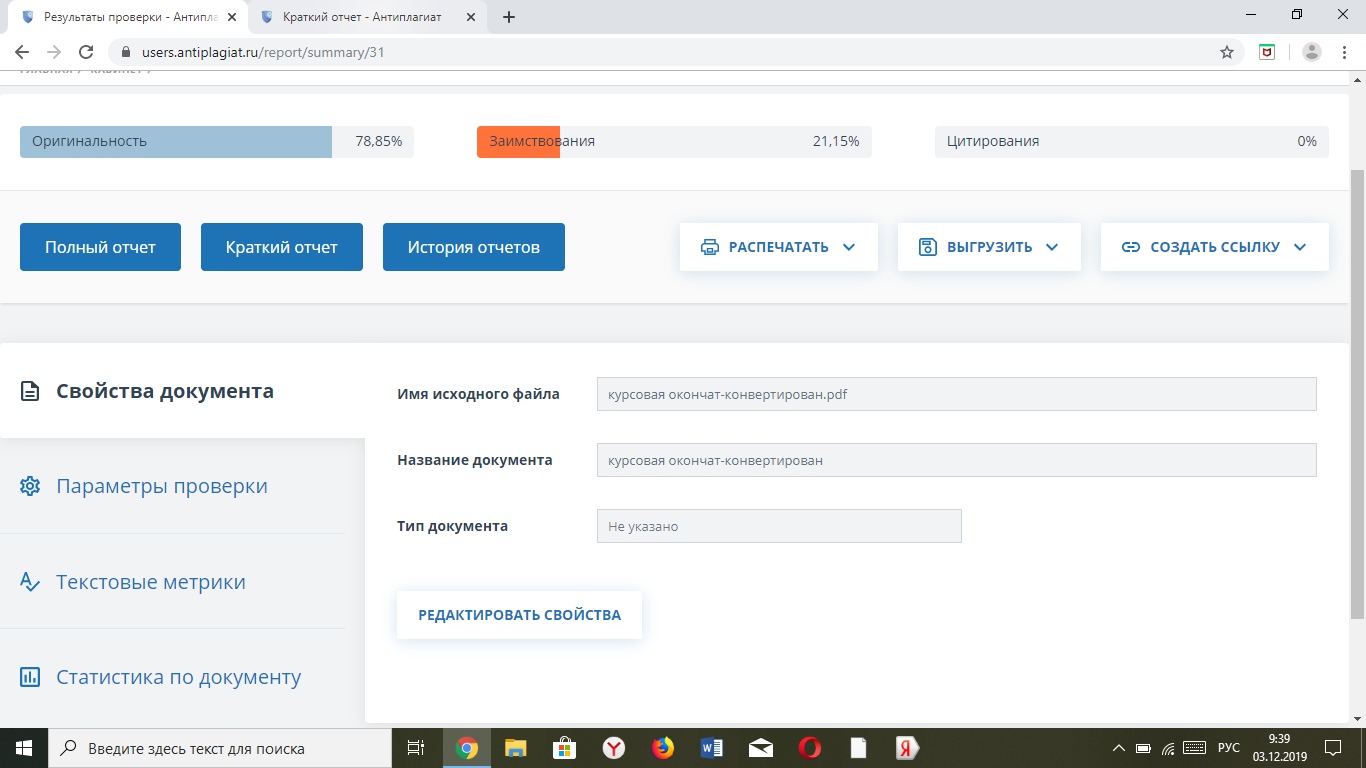
Task: Reload the page with the refresh icon
Action: 86,53
